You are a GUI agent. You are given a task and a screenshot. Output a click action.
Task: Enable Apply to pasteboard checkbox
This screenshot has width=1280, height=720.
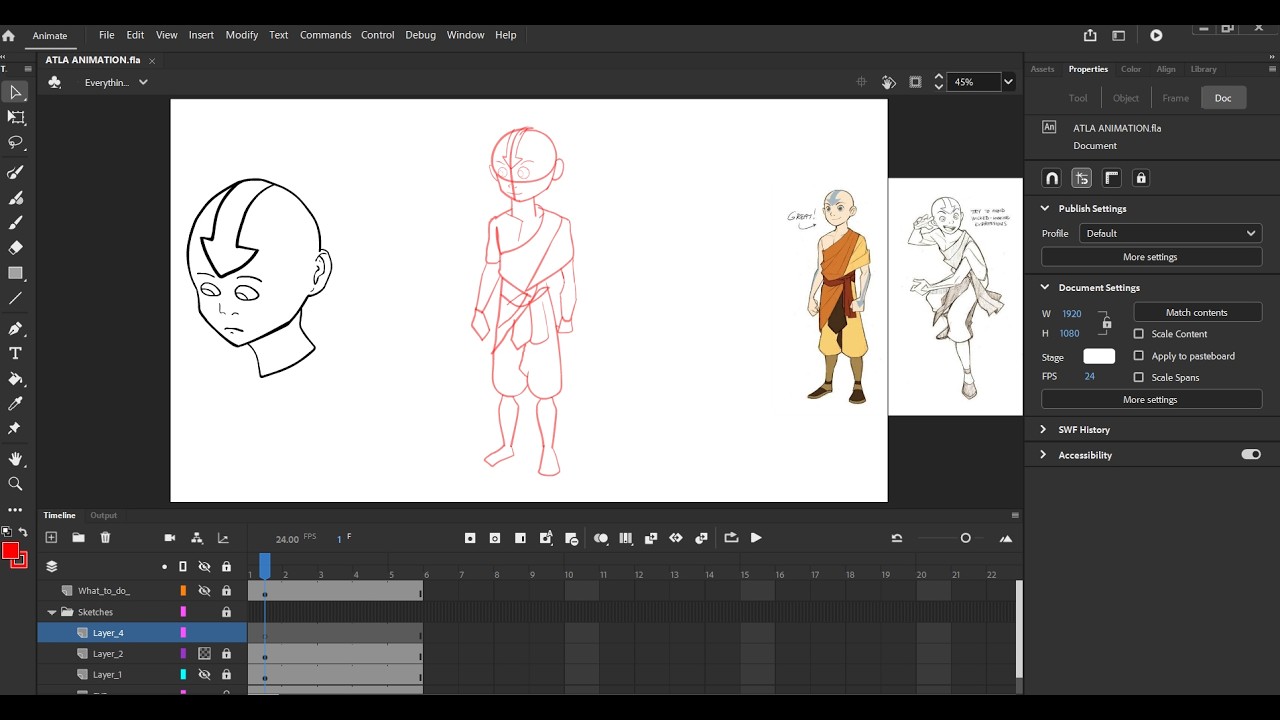click(1138, 356)
